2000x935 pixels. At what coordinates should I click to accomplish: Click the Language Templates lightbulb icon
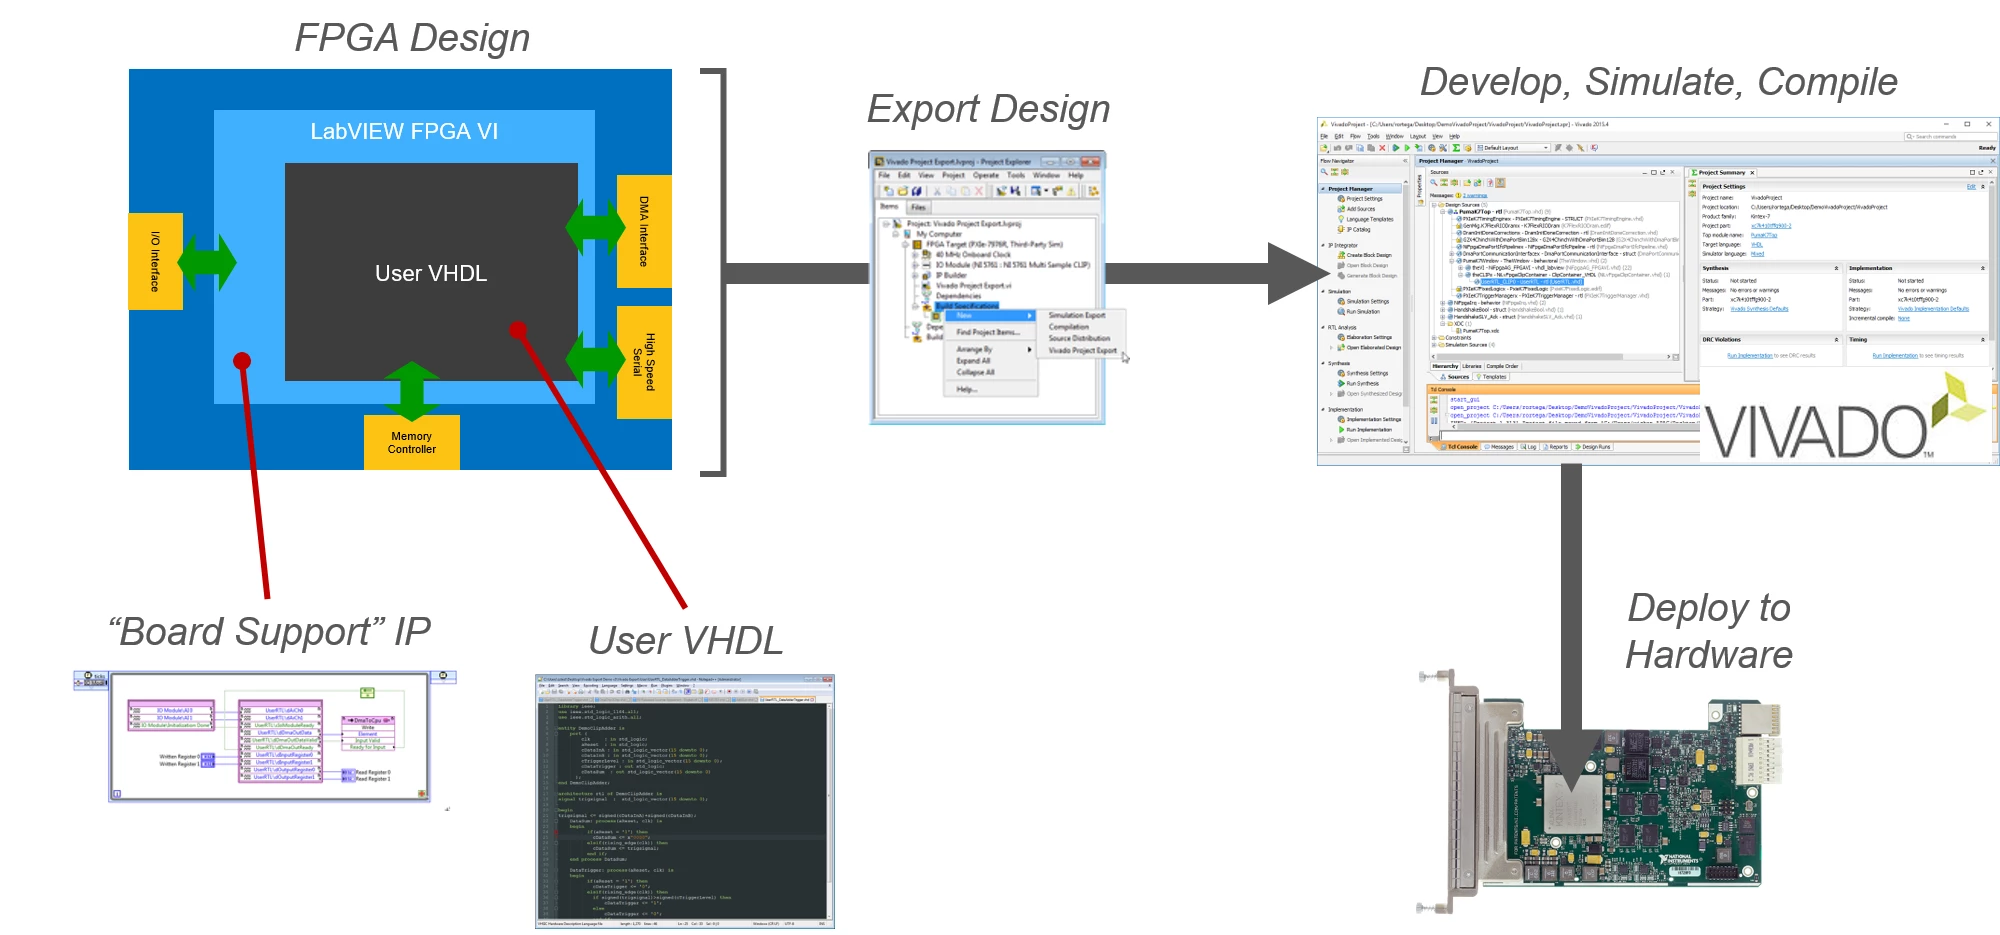coord(1341,219)
